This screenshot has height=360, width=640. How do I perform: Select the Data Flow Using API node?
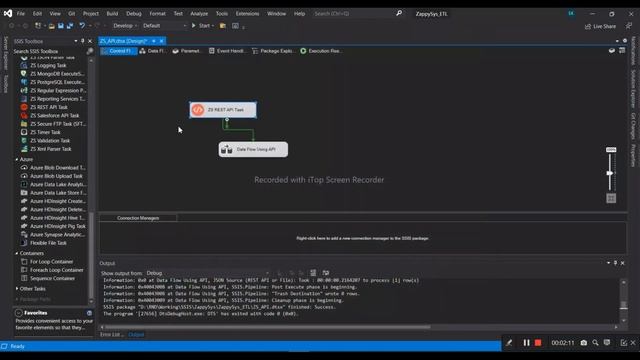pyautogui.click(x=253, y=149)
